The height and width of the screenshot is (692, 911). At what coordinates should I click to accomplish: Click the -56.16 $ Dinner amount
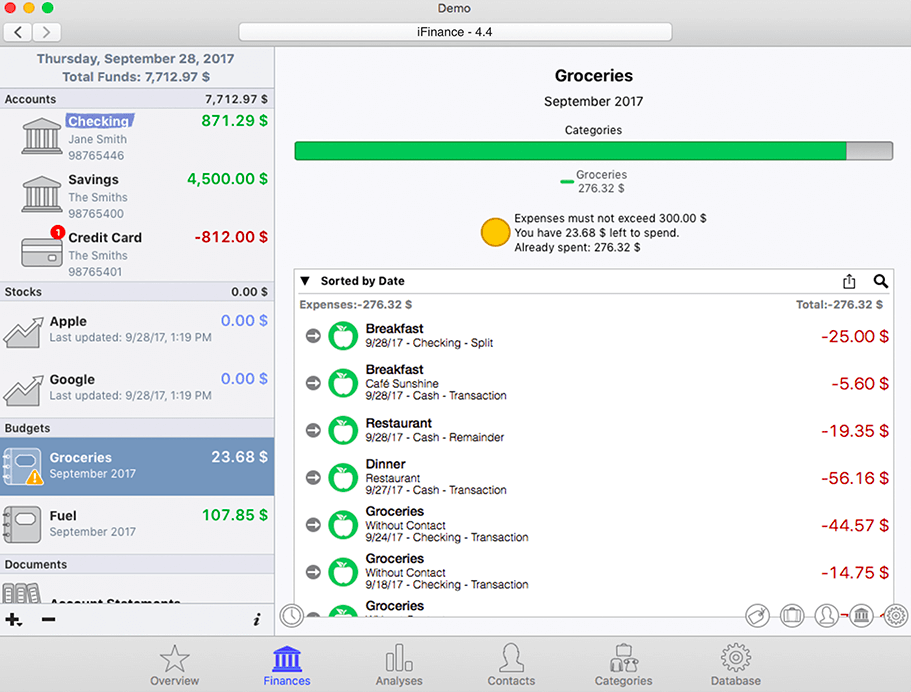(855, 478)
